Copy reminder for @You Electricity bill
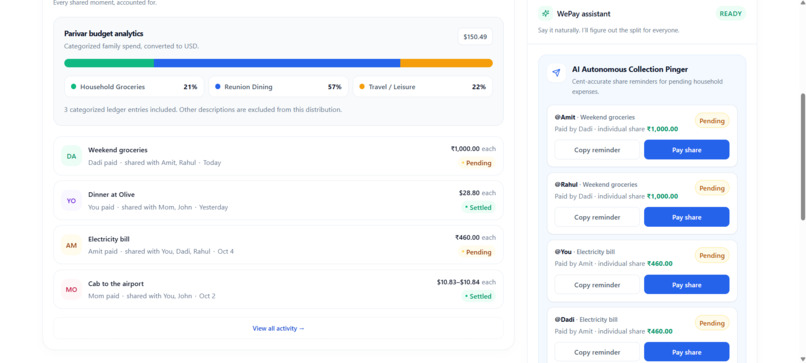The image size is (806, 363). pyautogui.click(x=597, y=285)
